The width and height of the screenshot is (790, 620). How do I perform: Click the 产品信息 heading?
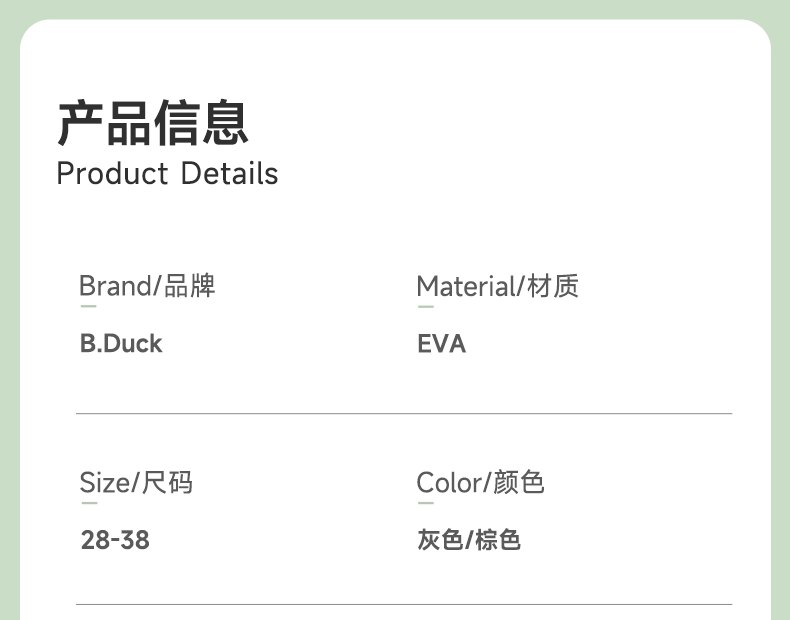tap(152, 124)
